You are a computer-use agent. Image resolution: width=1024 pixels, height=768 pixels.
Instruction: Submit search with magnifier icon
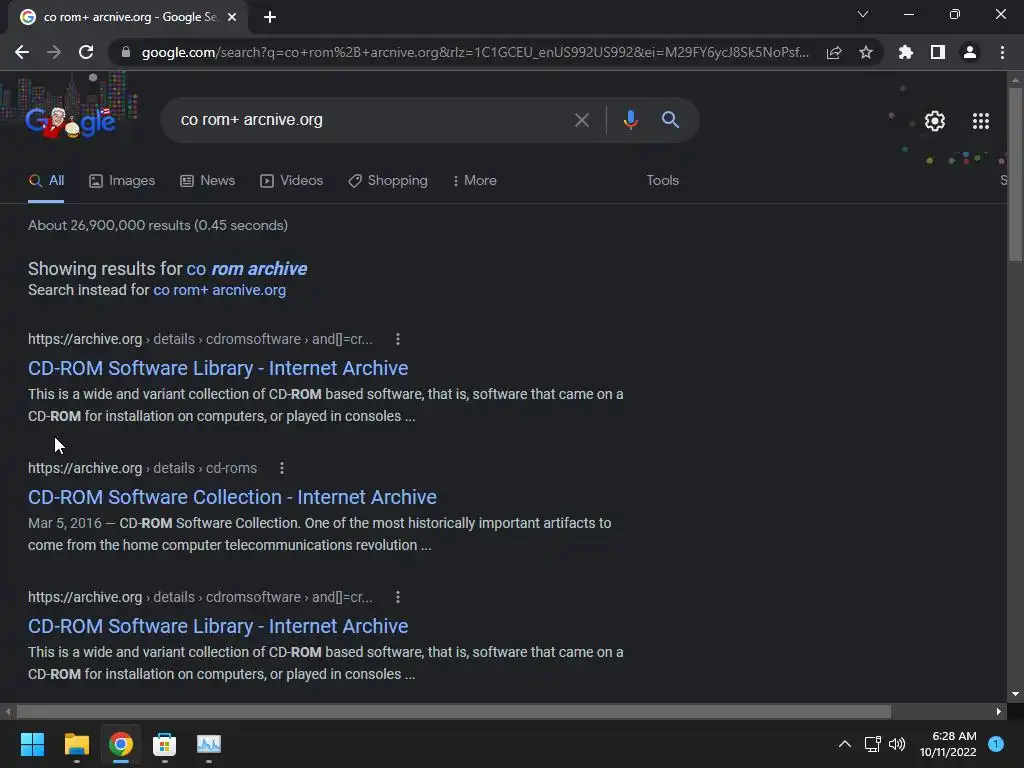click(x=670, y=120)
